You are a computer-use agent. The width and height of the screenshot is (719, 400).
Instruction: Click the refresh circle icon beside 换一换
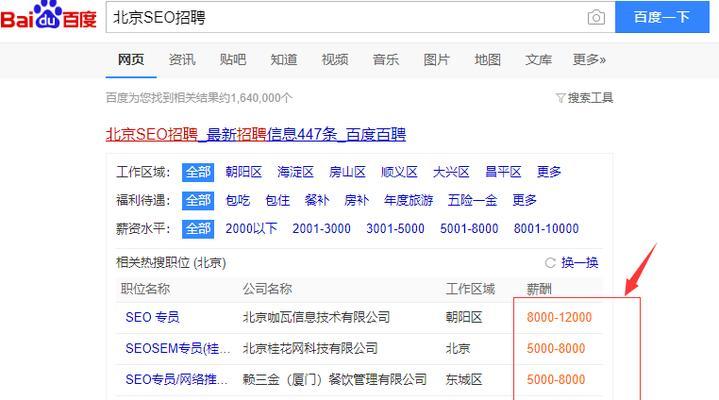click(x=550, y=263)
